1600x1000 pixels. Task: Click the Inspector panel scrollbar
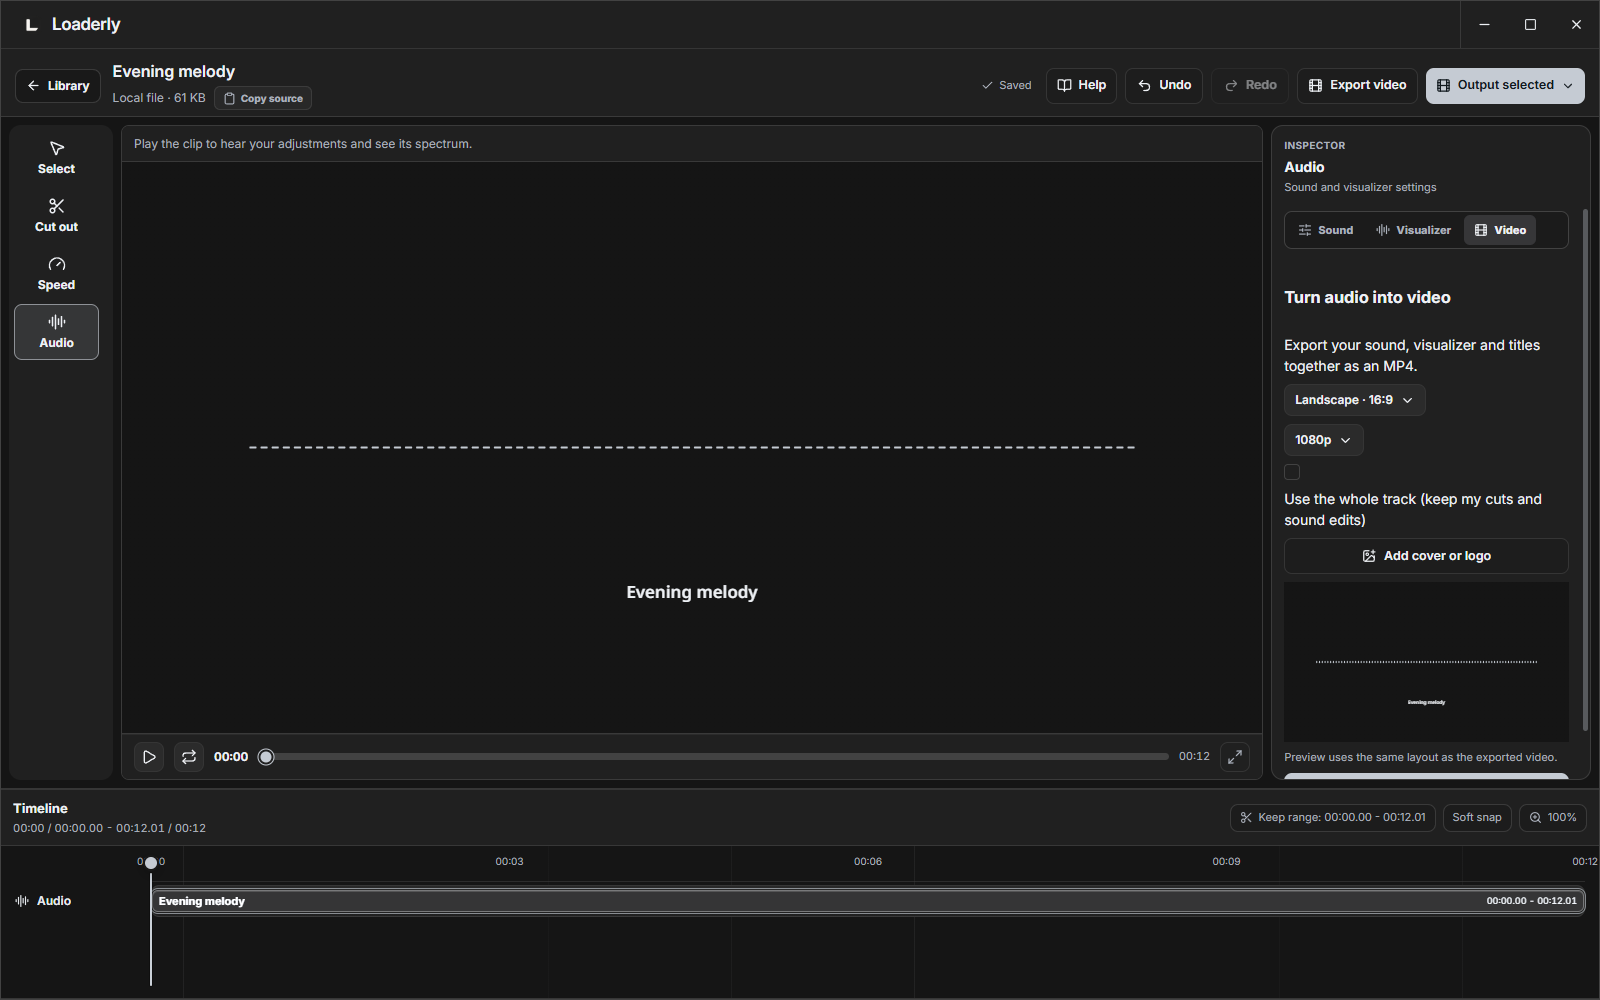tap(1585, 470)
